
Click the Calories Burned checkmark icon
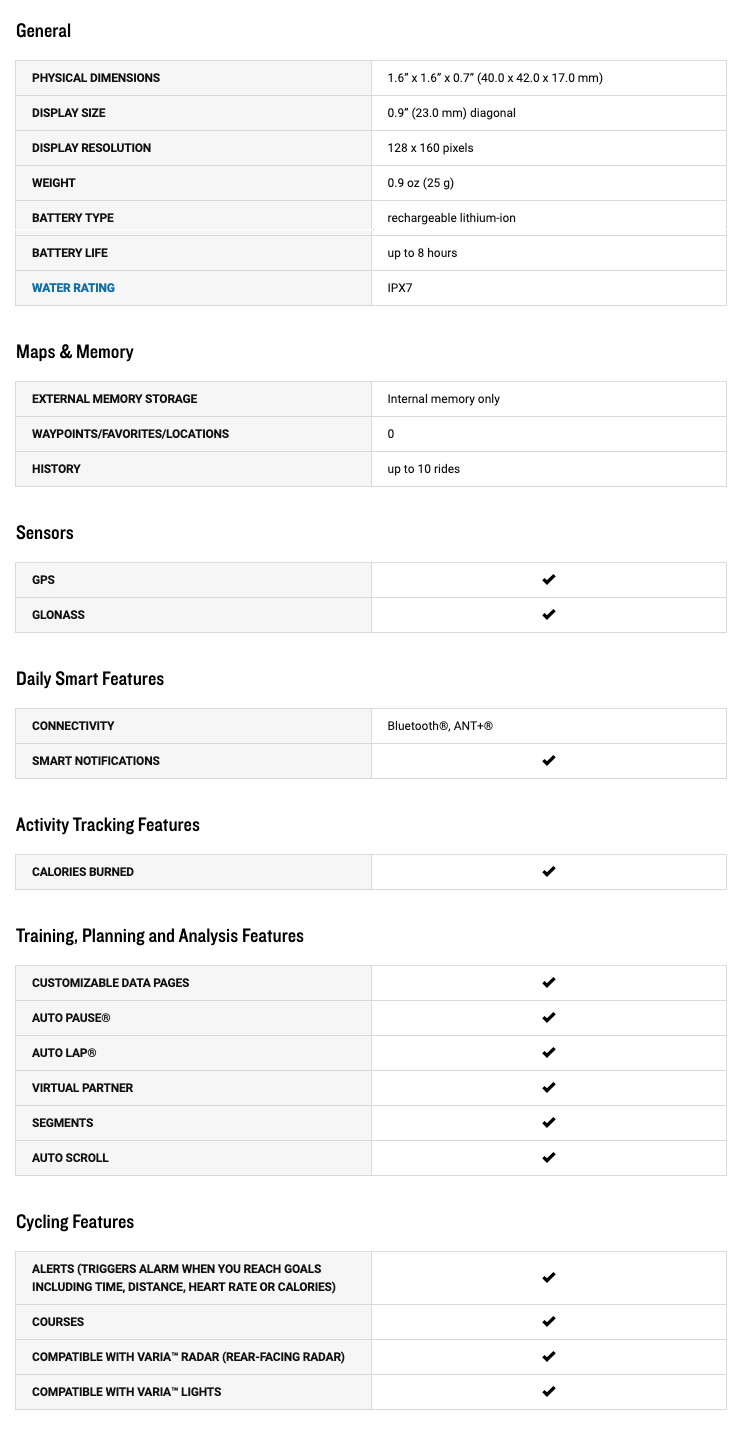tap(548, 872)
